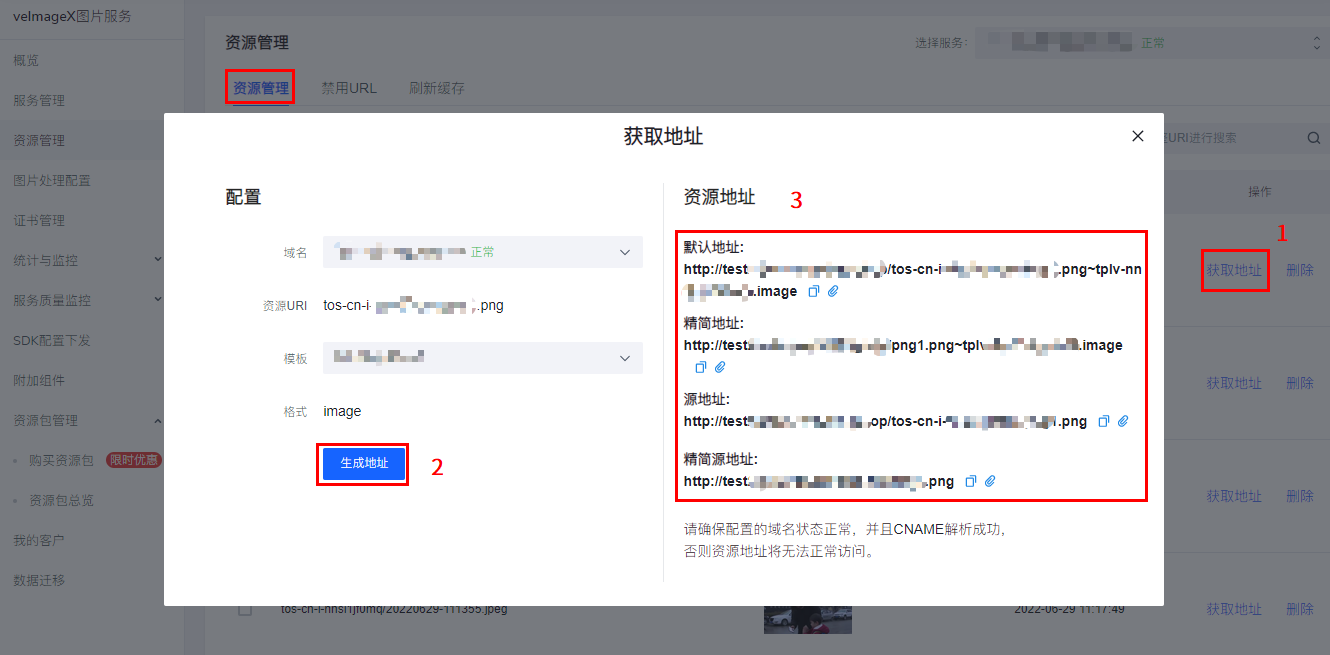Viewport: 1330px width, 655px height.
Task: Click the search magnifier icon in resource list
Action: pyautogui.click(x=1313, y=138)
